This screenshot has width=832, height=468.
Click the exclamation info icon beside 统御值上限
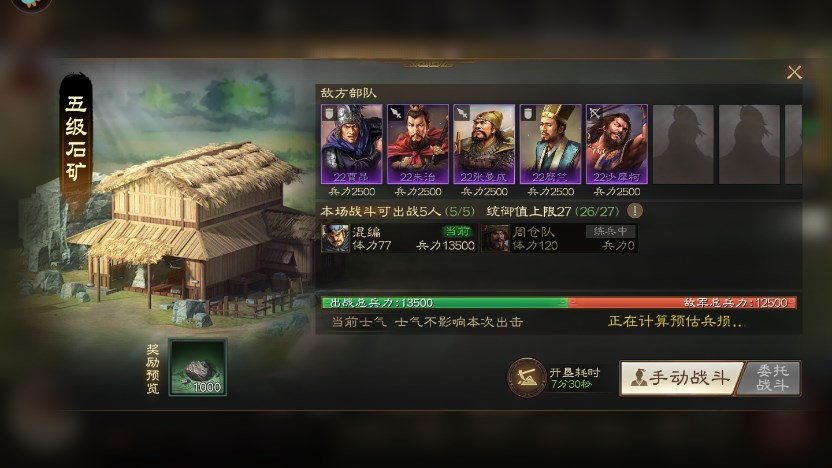pos(635,211)
